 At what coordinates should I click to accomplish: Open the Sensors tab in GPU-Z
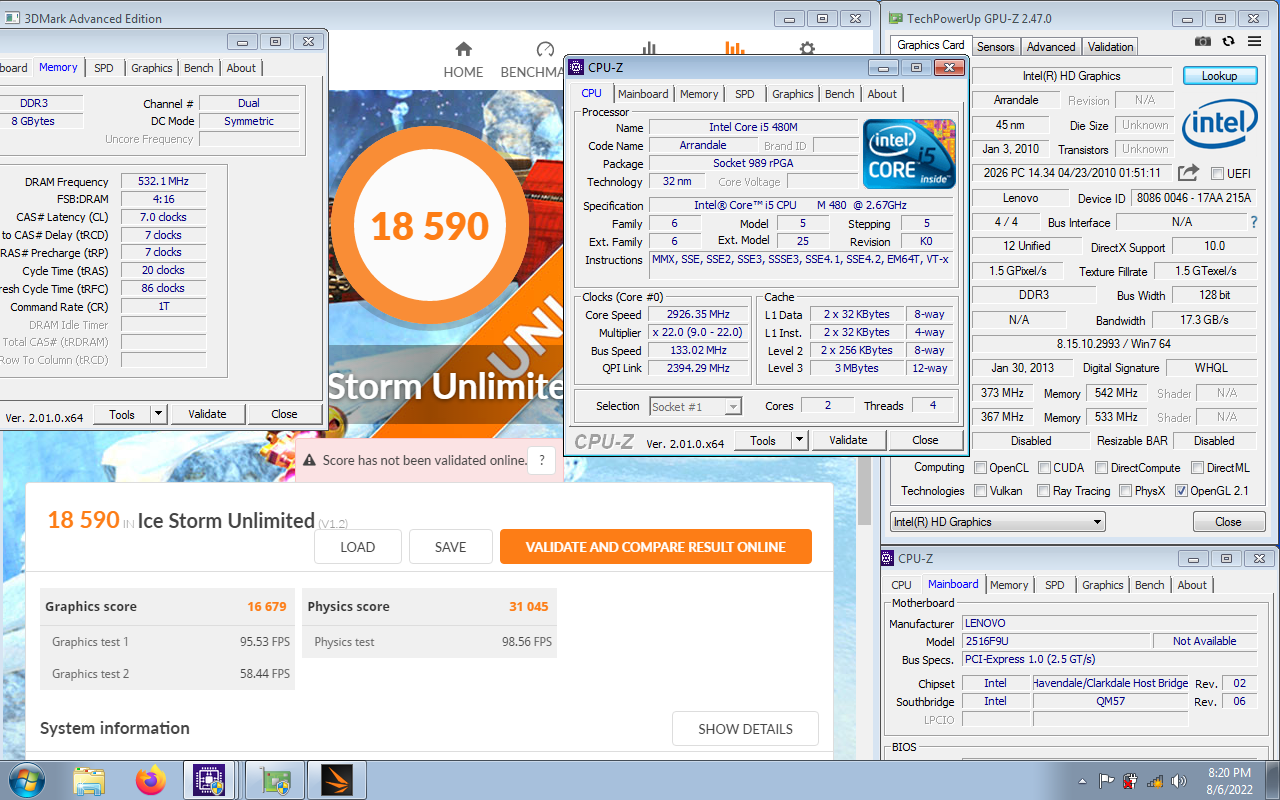click(x=996, y=47)
